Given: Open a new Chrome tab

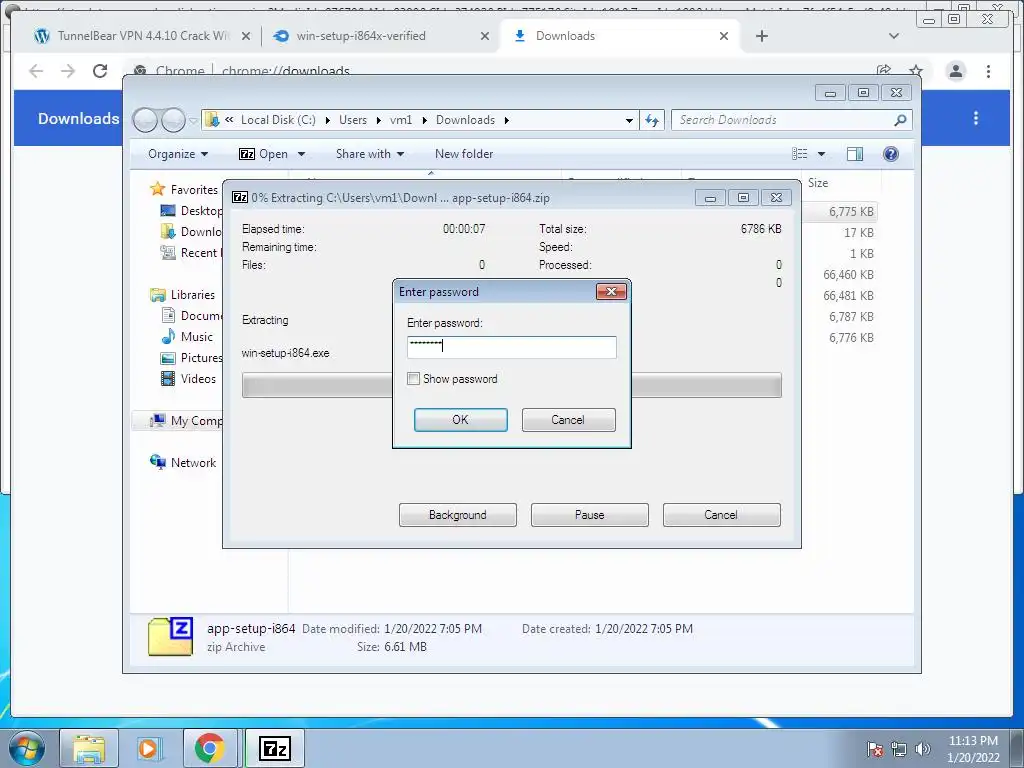Looking at the screenshot, I should [761, 36].
